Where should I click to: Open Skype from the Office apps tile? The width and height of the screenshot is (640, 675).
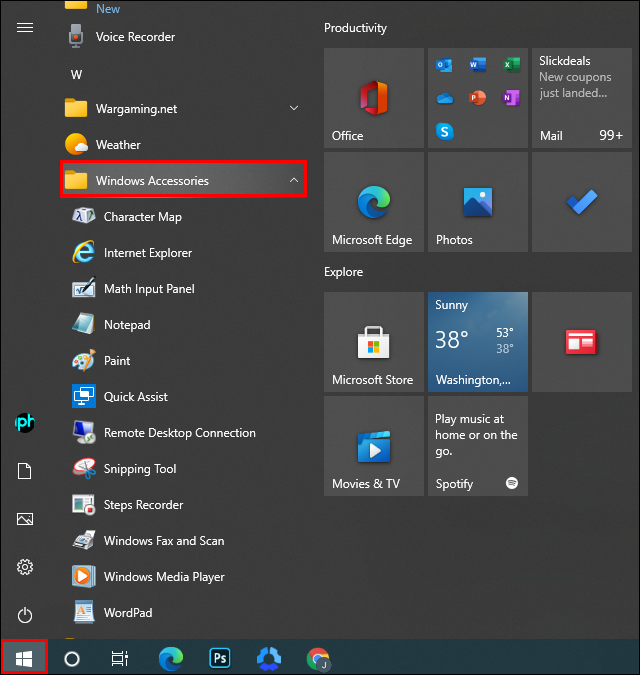coord(445,131)
